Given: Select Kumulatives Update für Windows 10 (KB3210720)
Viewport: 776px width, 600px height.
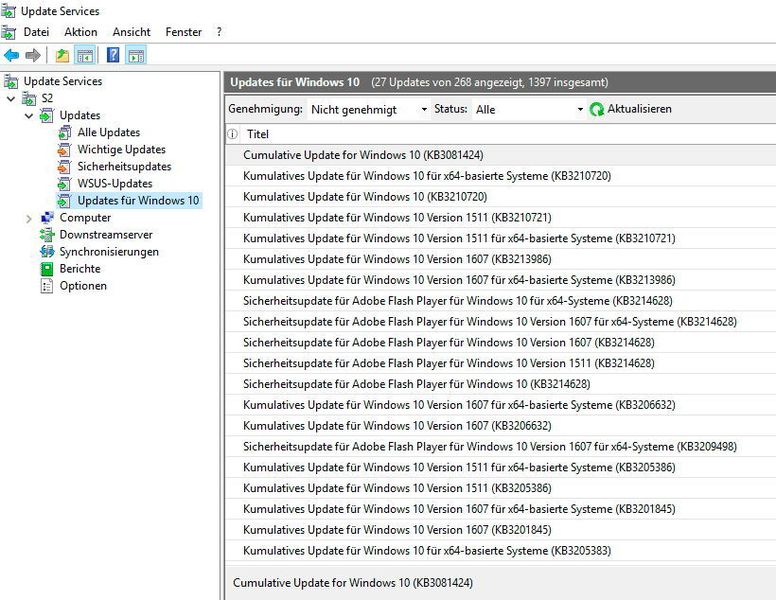Looking at the screenshot, I should click(500, 197).
